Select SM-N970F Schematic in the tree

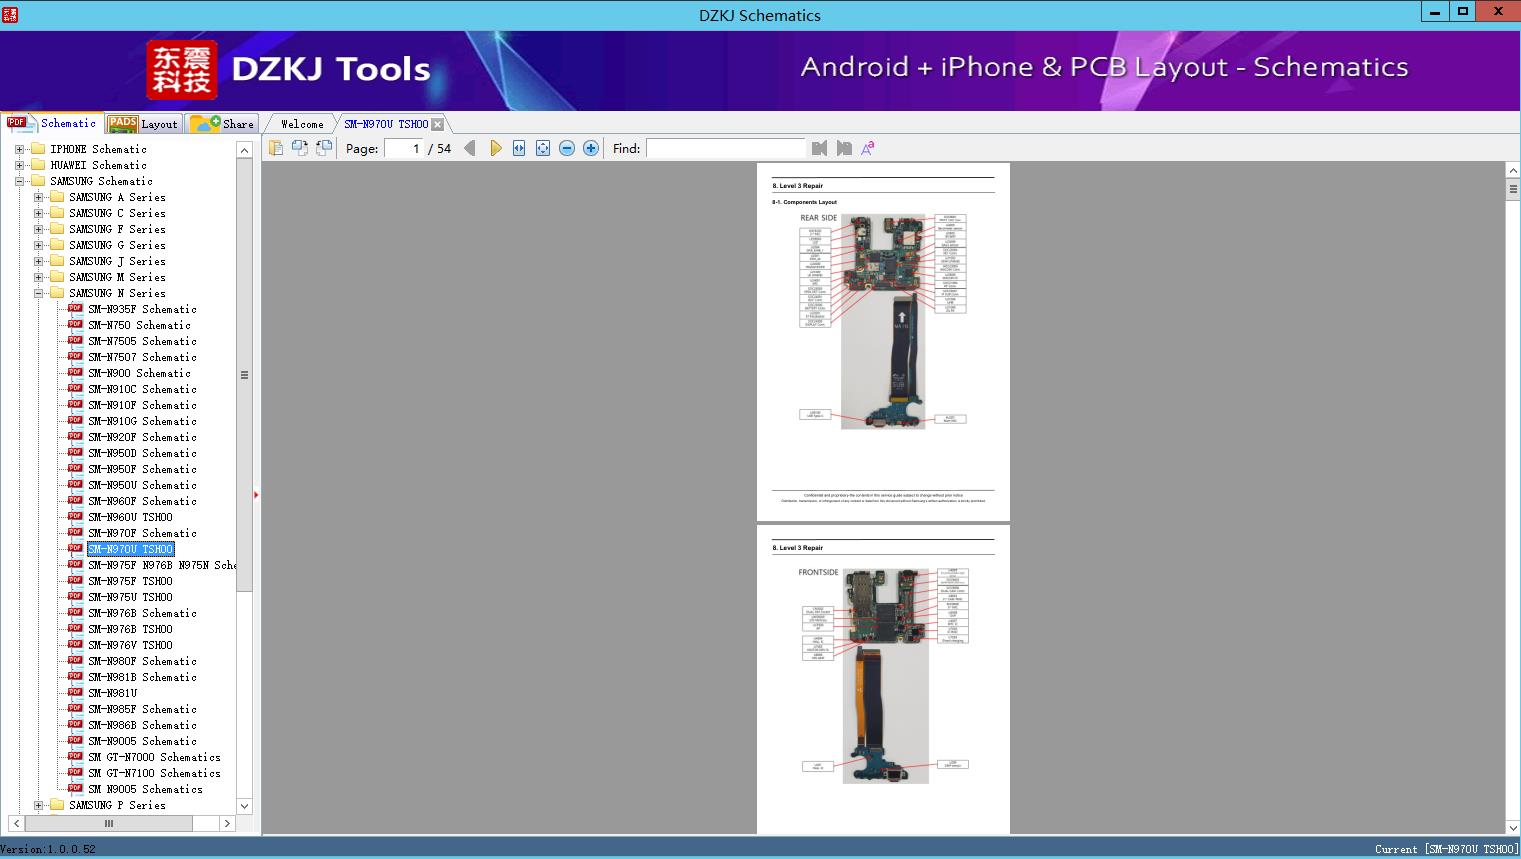142,533
